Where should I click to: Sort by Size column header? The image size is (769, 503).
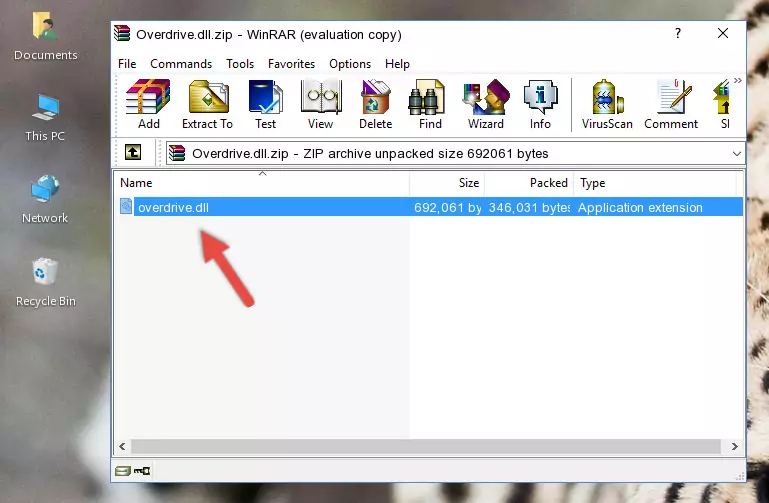pyautogui.click(x=447, y=183)
